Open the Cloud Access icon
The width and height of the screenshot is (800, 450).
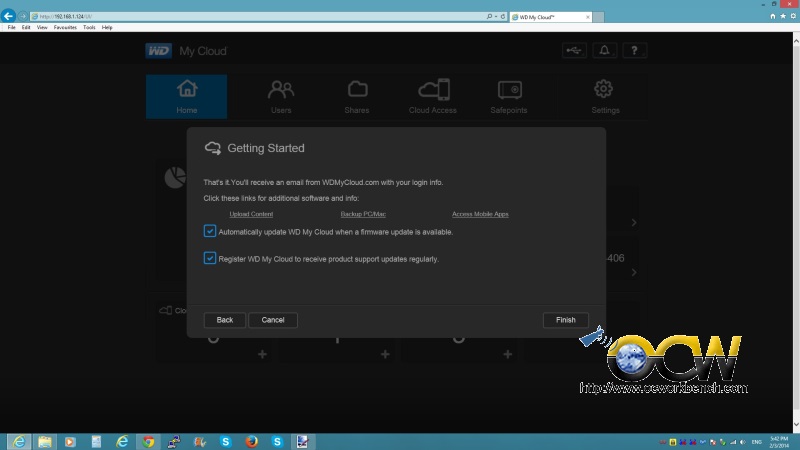(x=434, y=90)
